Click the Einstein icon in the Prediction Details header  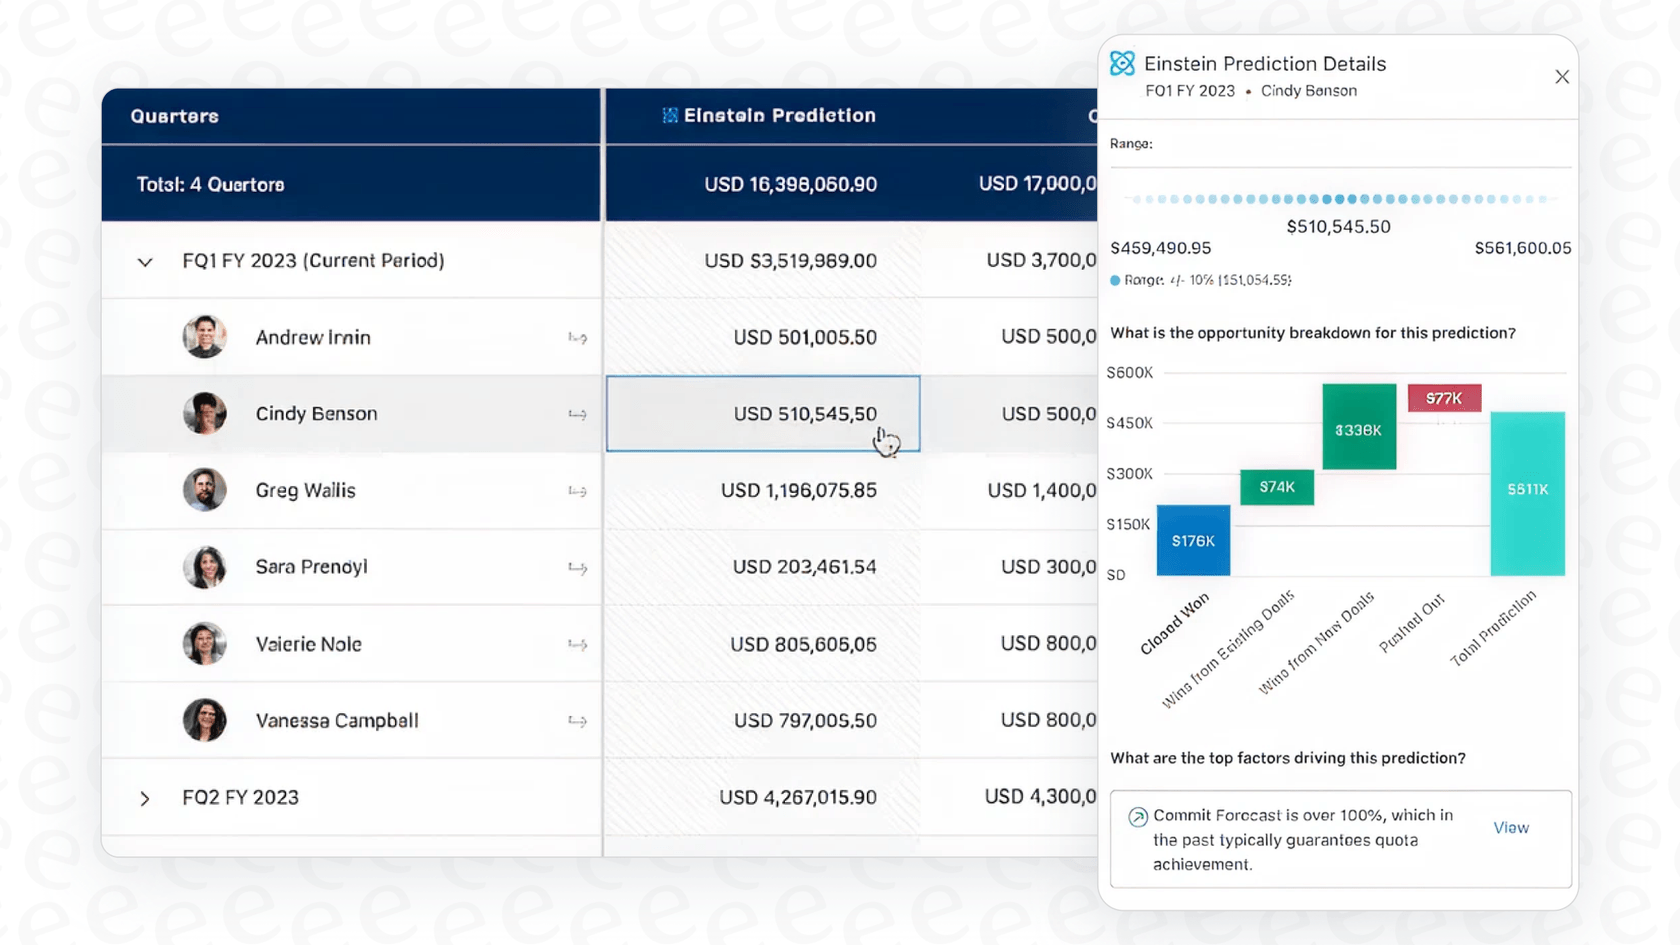(x=1122, y=62)
